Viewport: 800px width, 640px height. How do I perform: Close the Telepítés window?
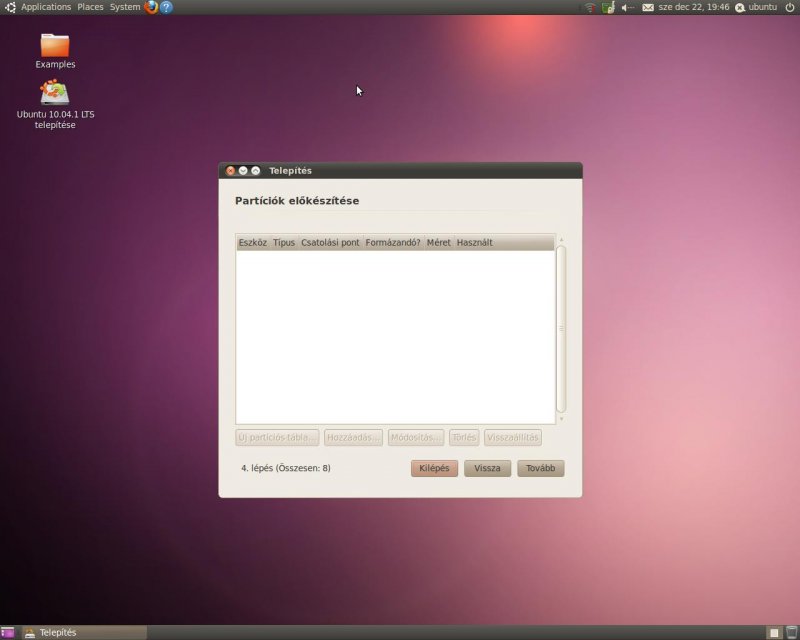pyautogui.click(x=231, y=170)
